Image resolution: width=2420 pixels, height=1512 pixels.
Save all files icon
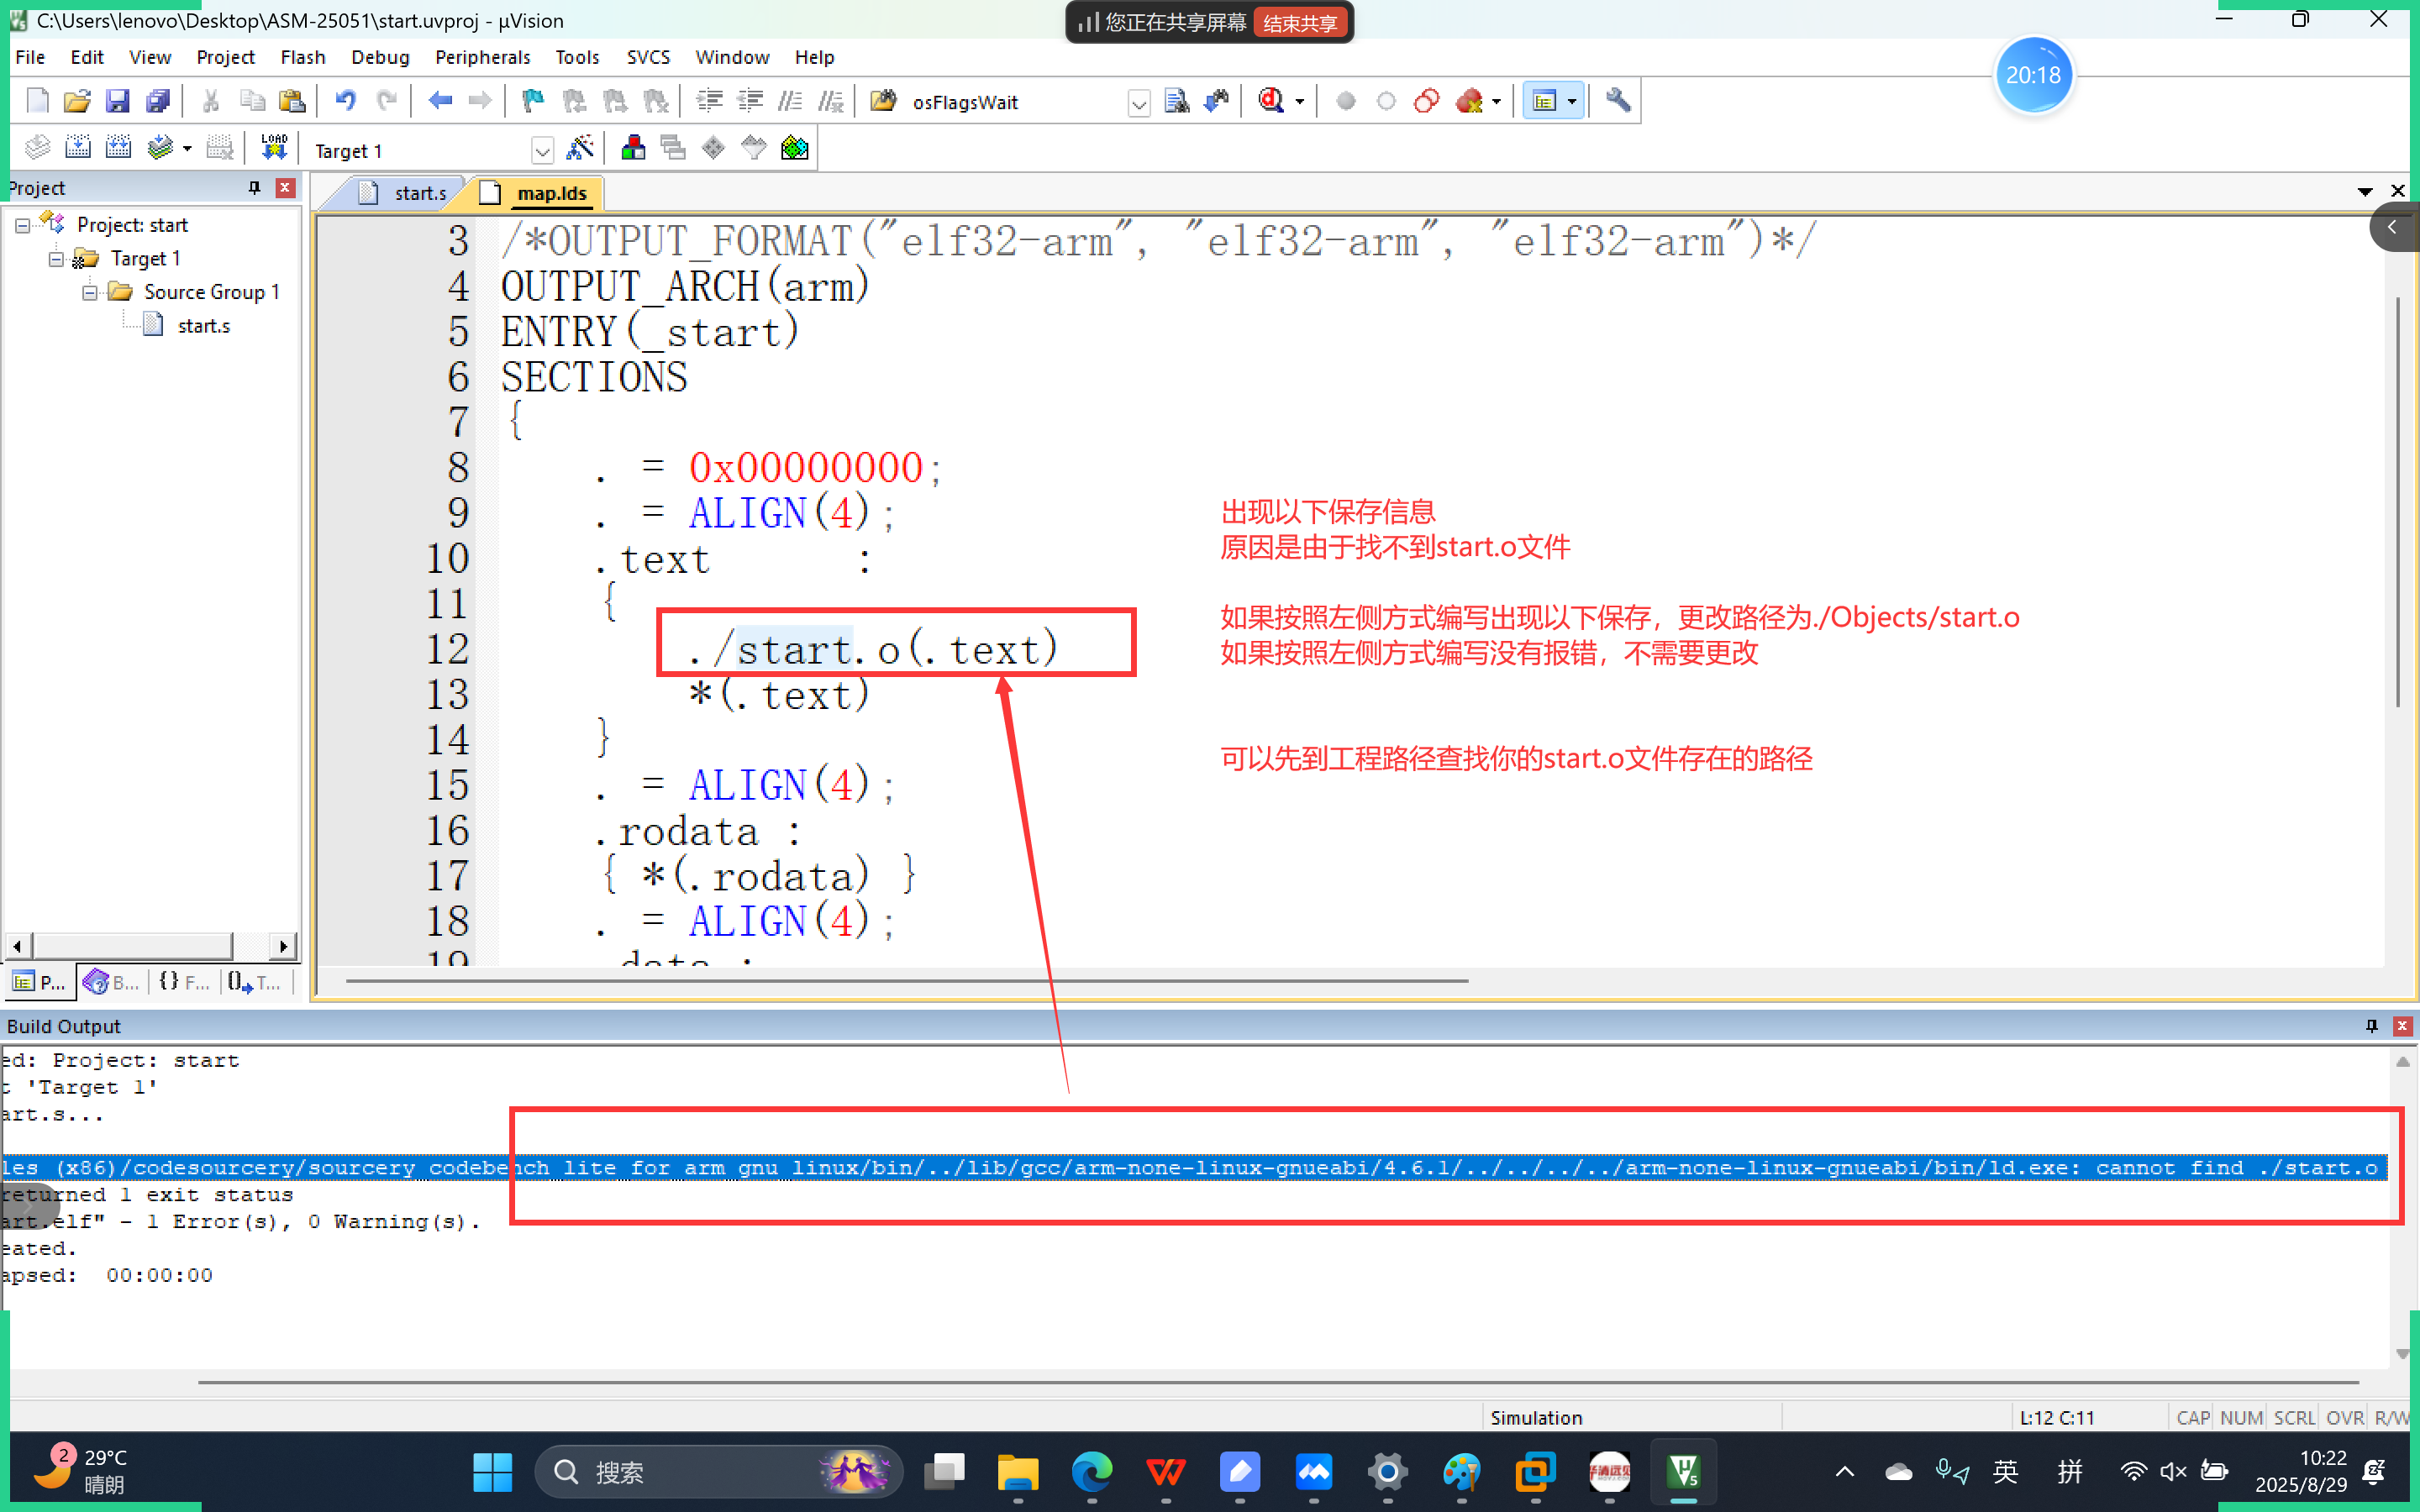pos(157,101)
